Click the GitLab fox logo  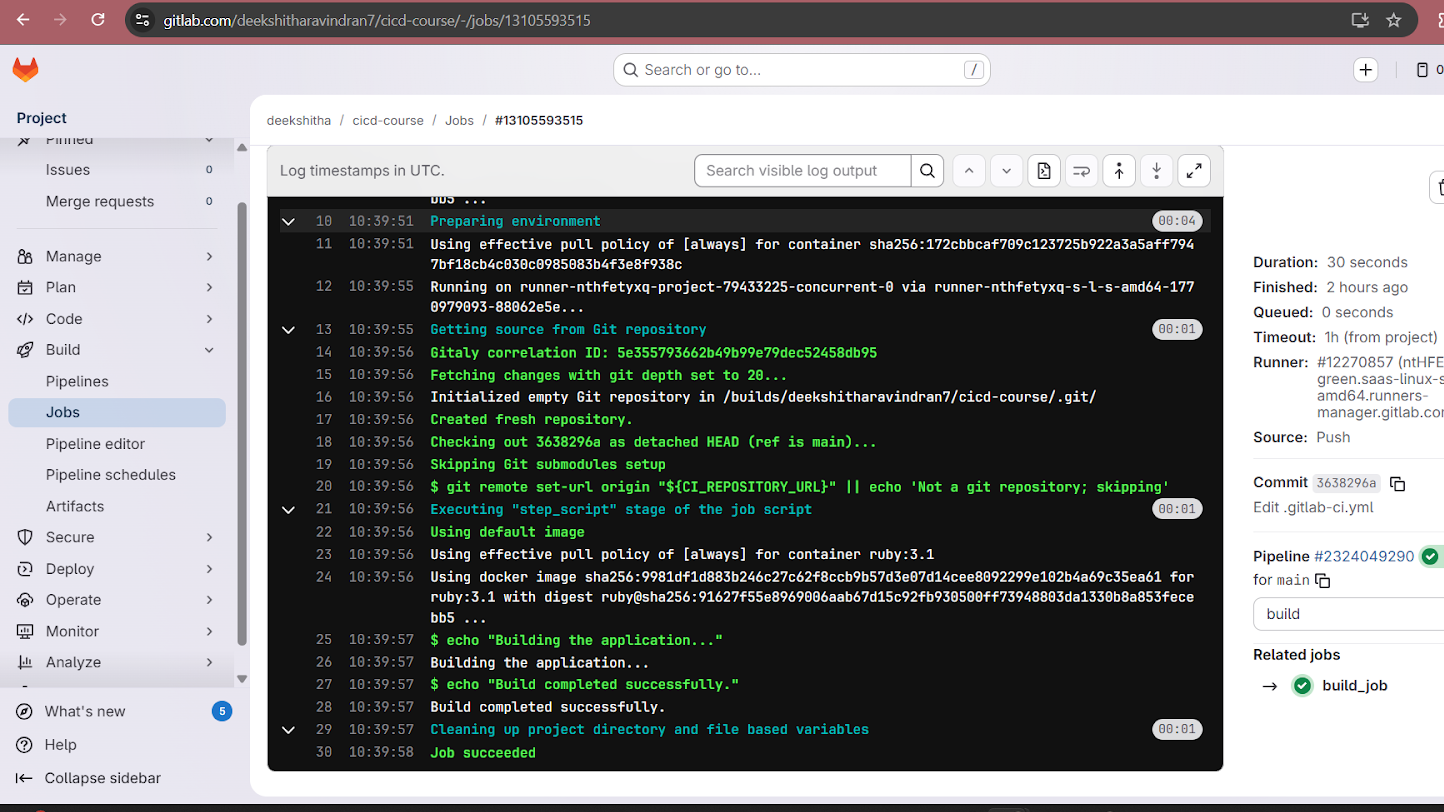[x=25, y=70]
